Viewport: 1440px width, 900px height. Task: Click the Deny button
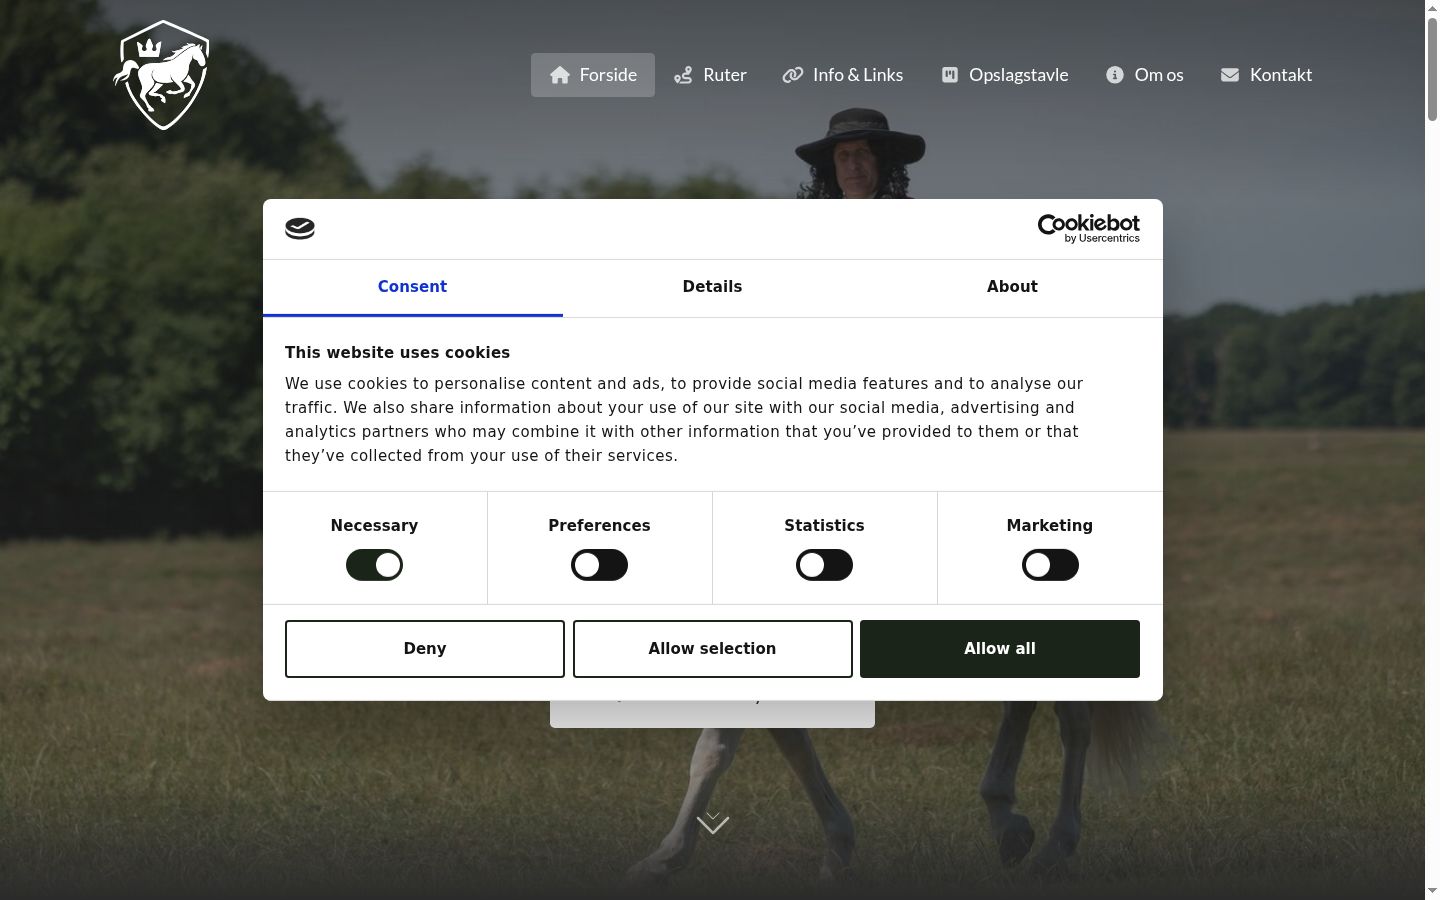[425, 649]
